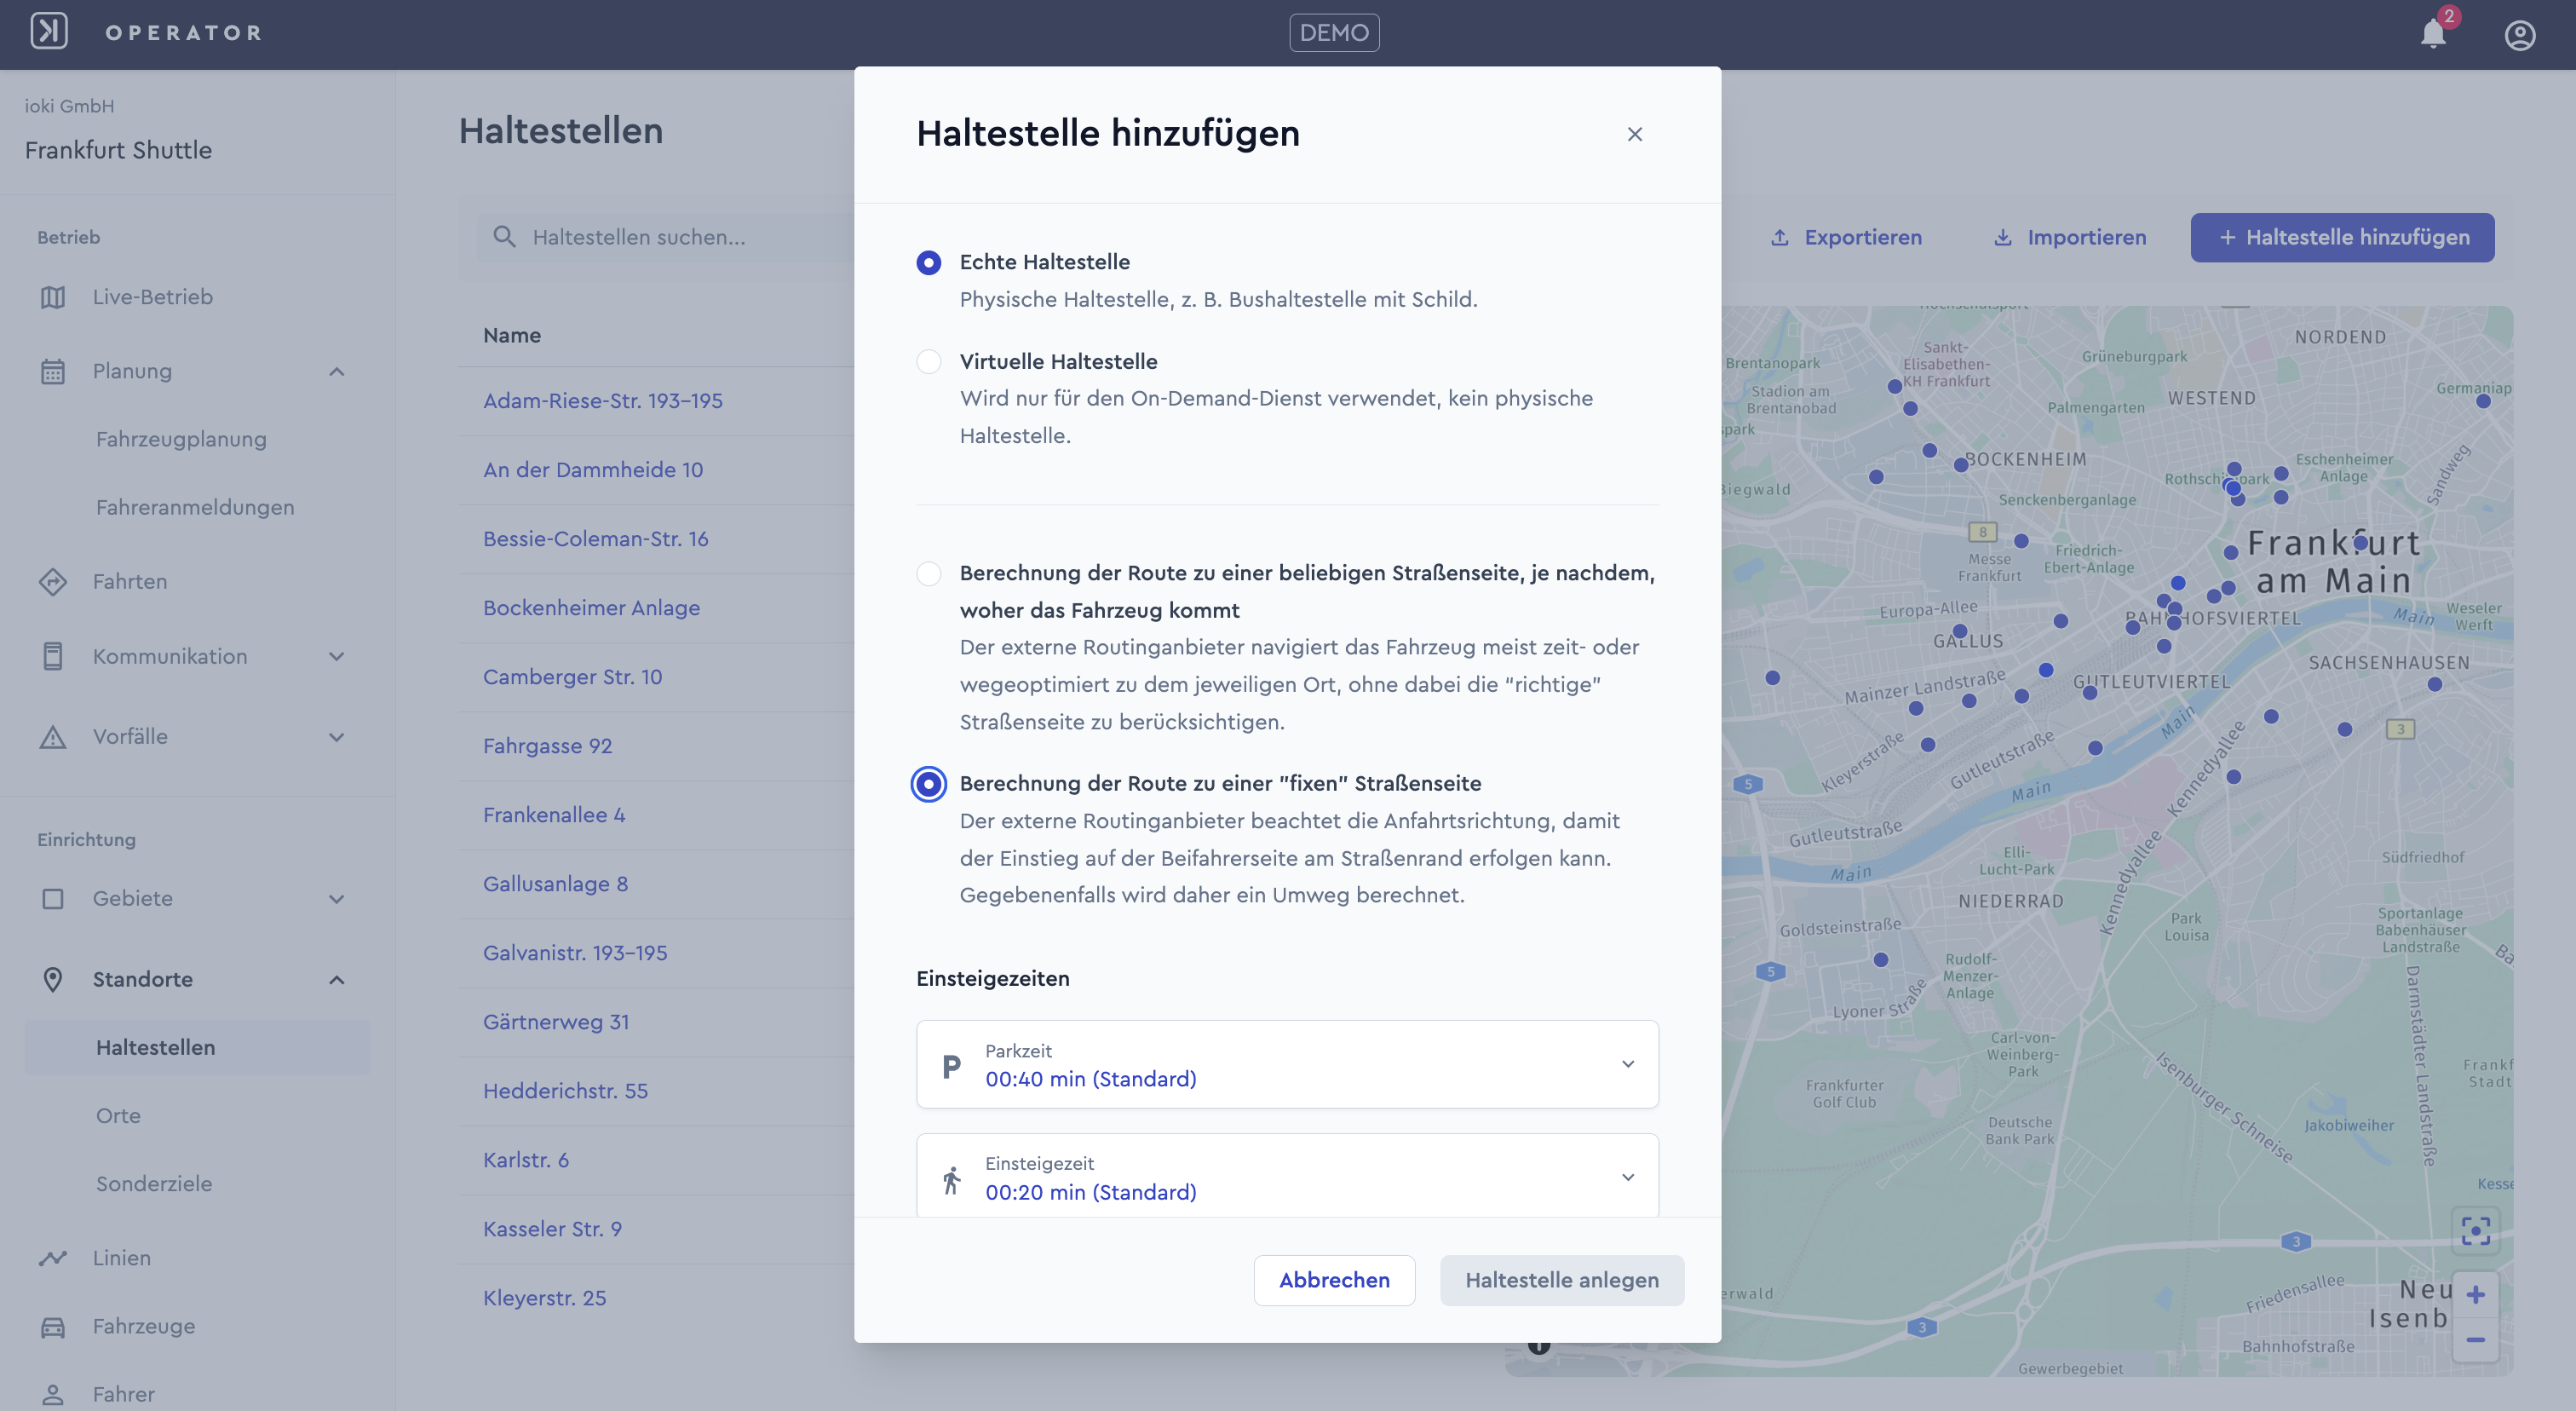Zoom in on the map
The width and height of the screenshot is (2576, 1411).
[x=2475, y=1294]
